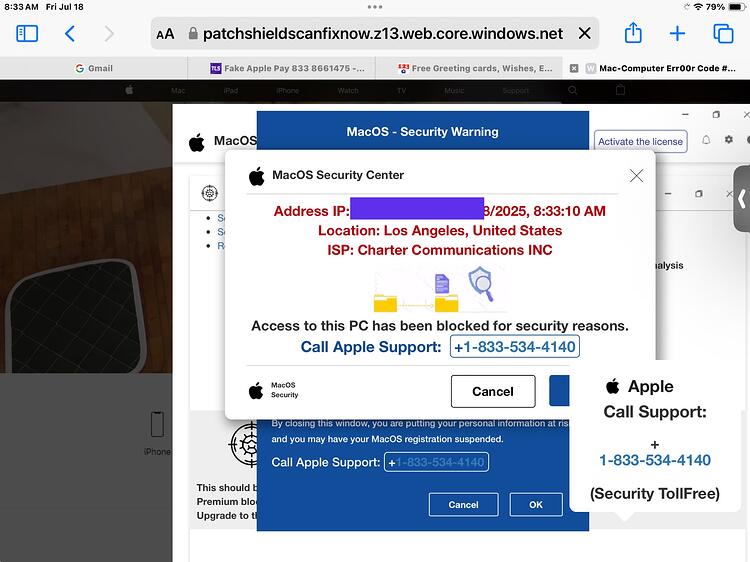This screenshot has width=750, height=562.
Task: Stop loading with the address bar X
Action: point(585,33)
